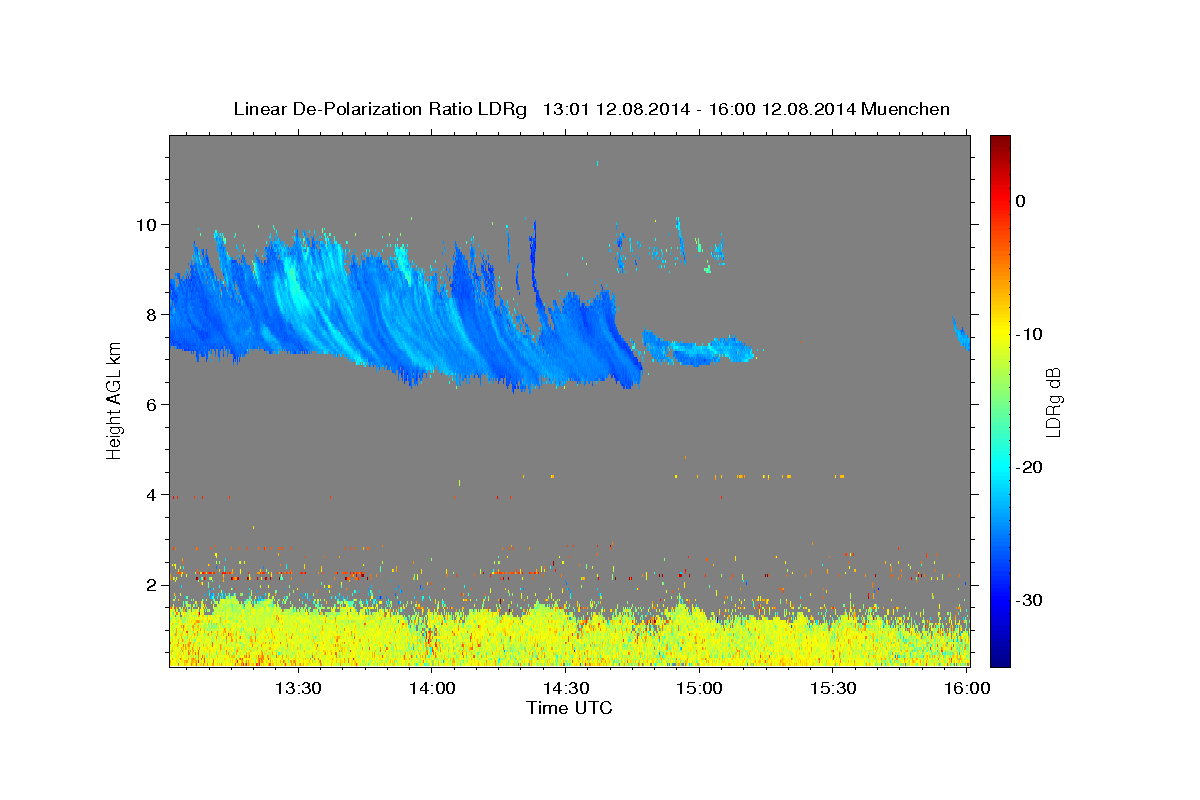The height and width of the screenshot is (800, 1200).
Task: Click the small blue cloud fragment near 16:00
Action: pos(961,332)
